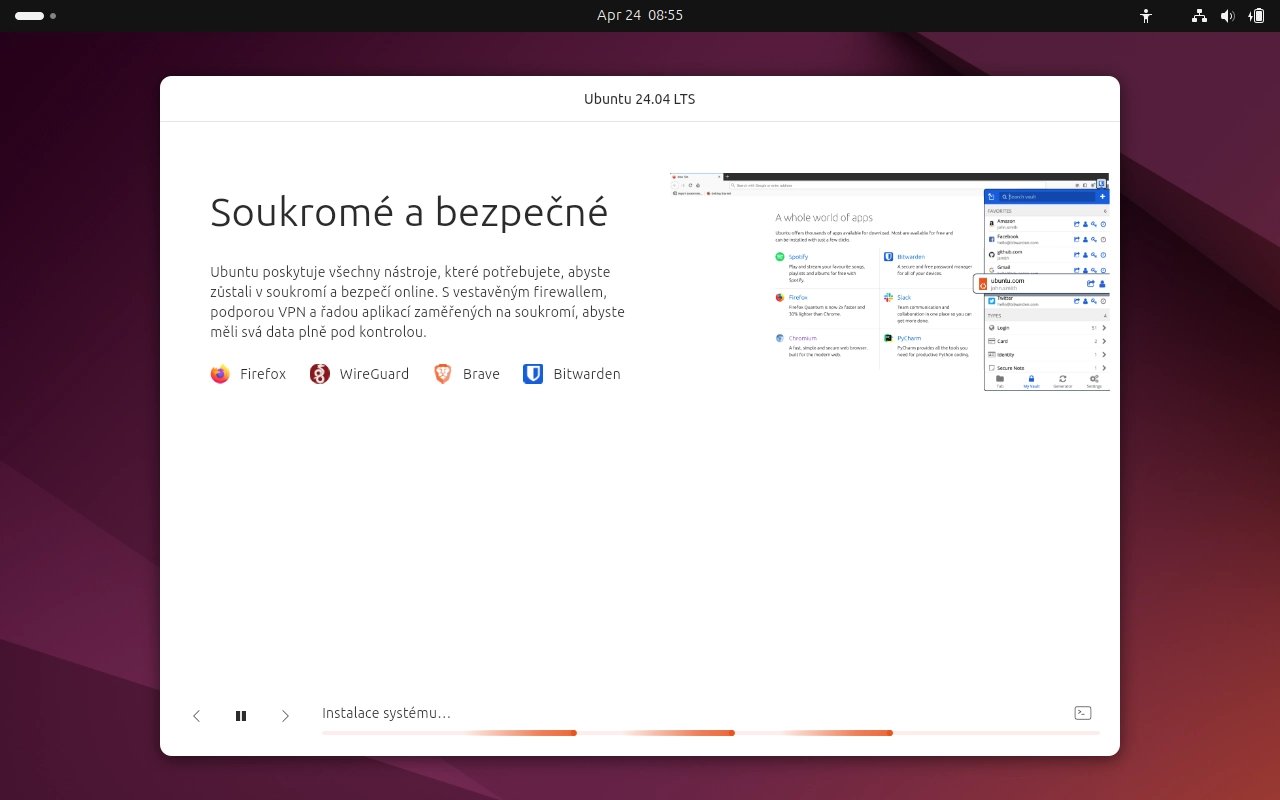Viewport: 1280px width, 800px height.
Task: Open the volume speaker icon in top bar
Action: pyautogui.click(x=1227, y=16)
